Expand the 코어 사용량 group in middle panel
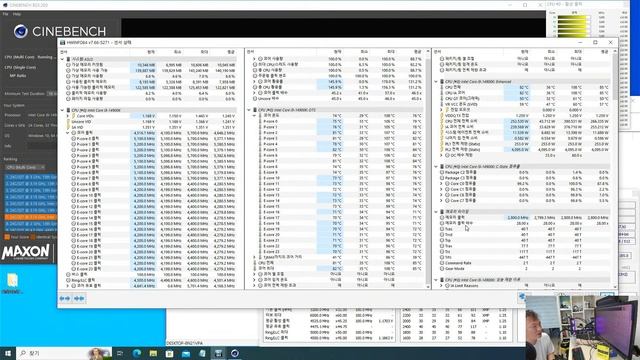 click(255, 59)
